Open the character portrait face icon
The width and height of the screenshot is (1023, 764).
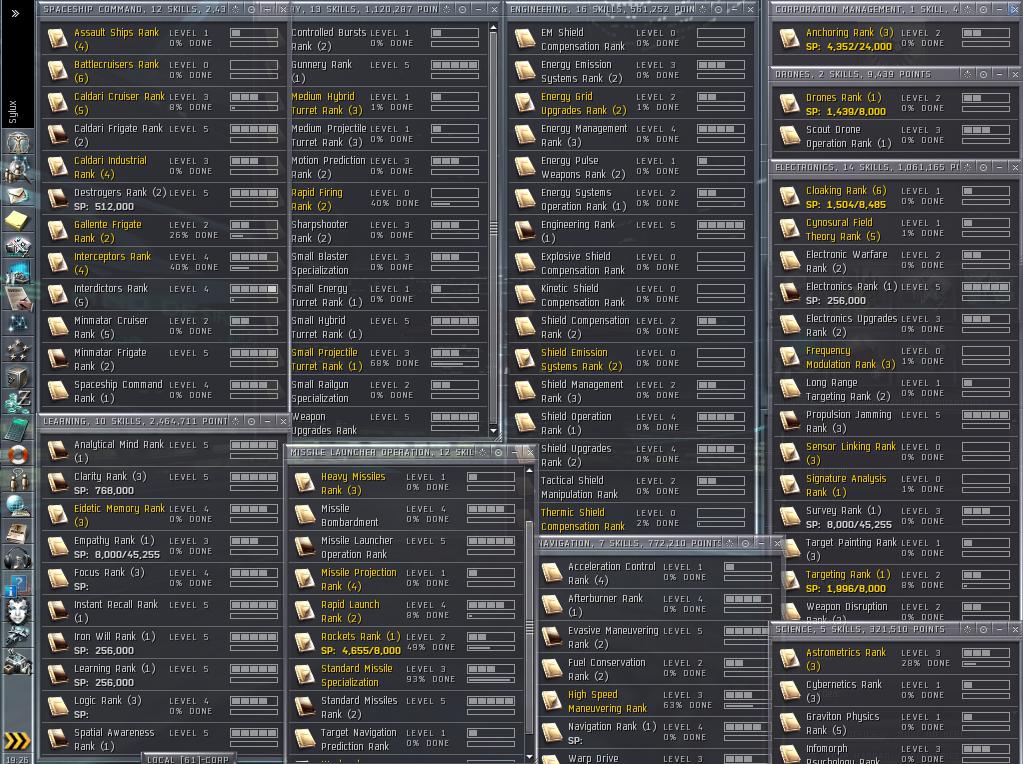pos(17,611)
